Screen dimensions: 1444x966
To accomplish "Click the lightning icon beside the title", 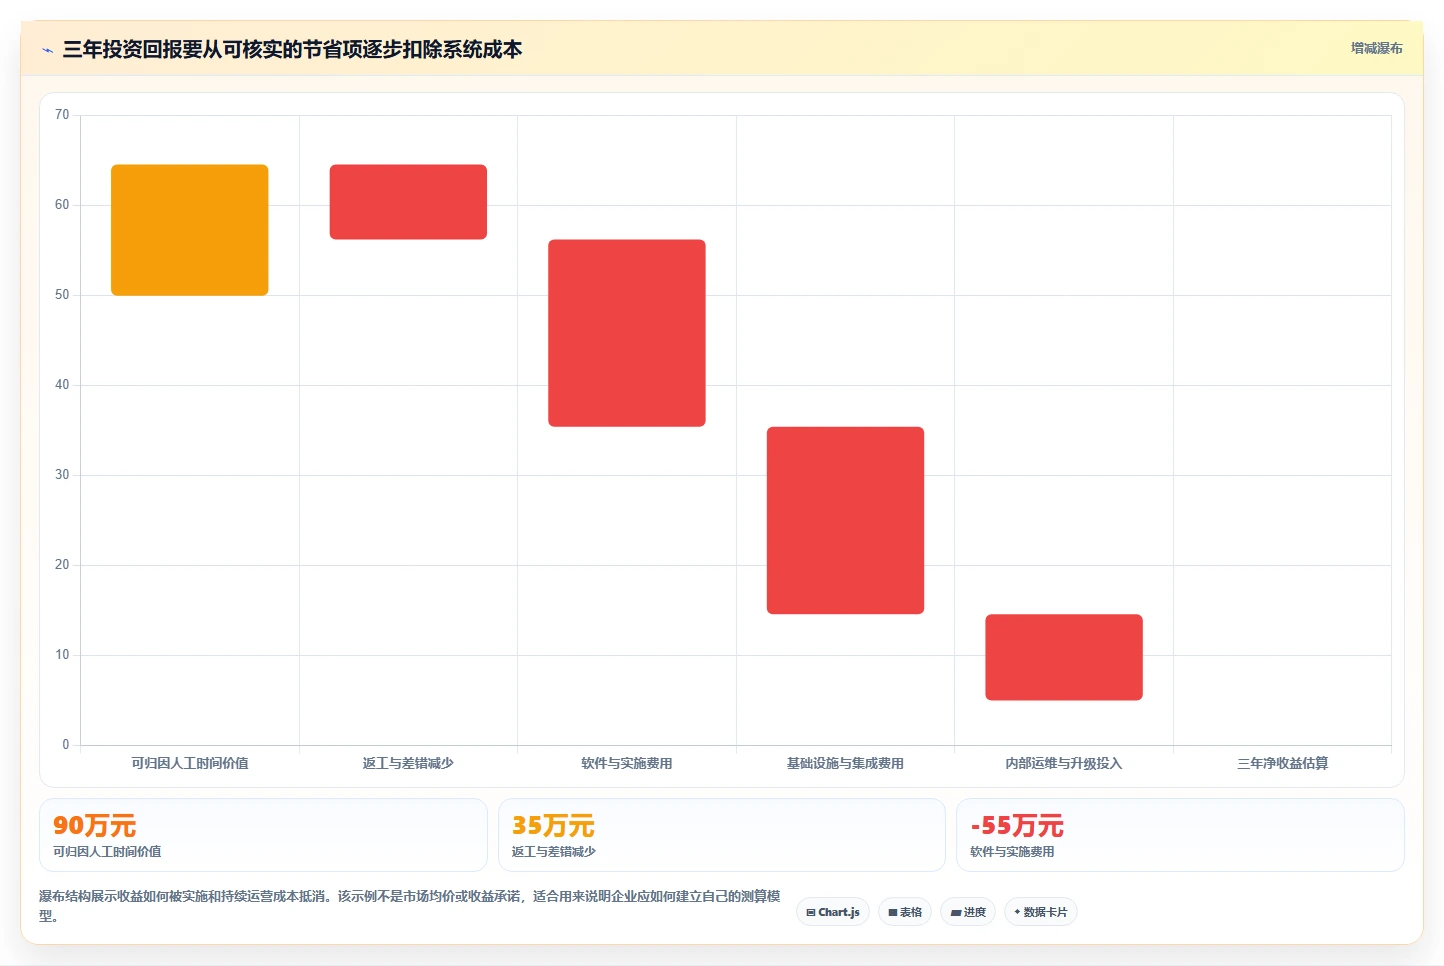I will [x=47, y=50].
